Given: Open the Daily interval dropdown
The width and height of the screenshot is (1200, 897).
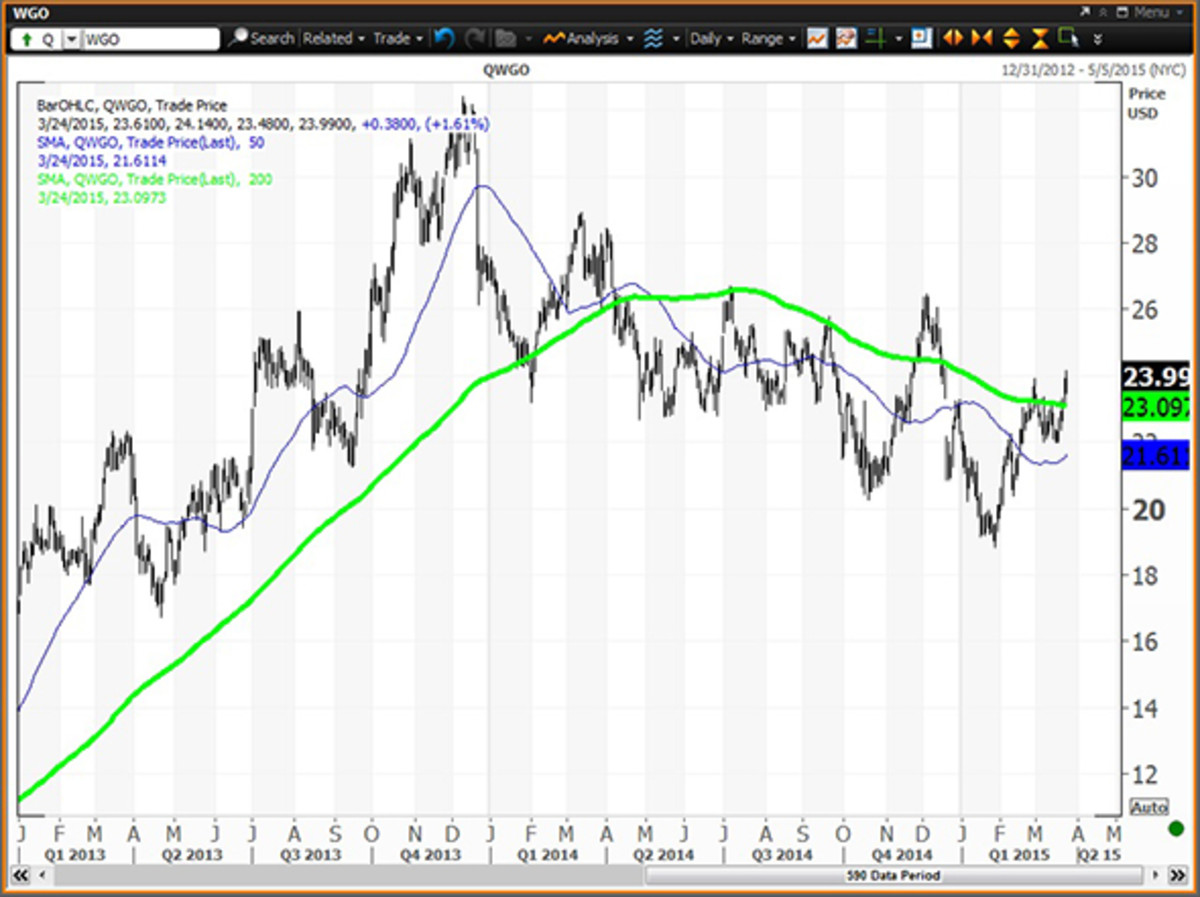Looking at the screenshot, I should [711, 39].
